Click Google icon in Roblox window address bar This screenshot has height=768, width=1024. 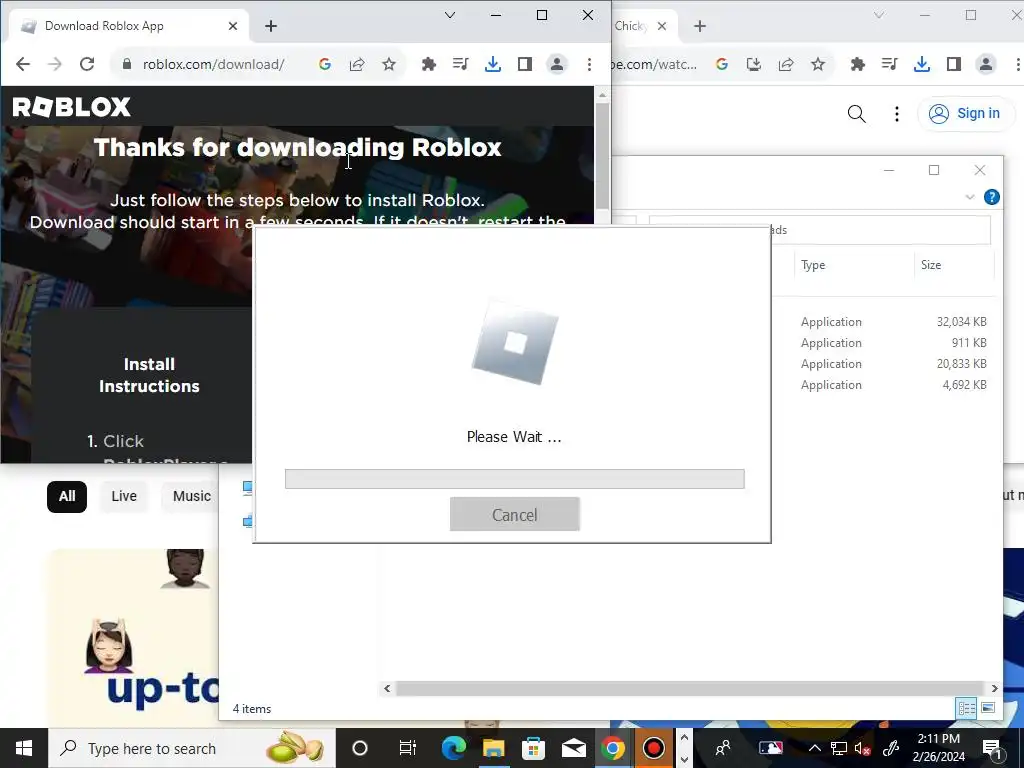(325, 64)
